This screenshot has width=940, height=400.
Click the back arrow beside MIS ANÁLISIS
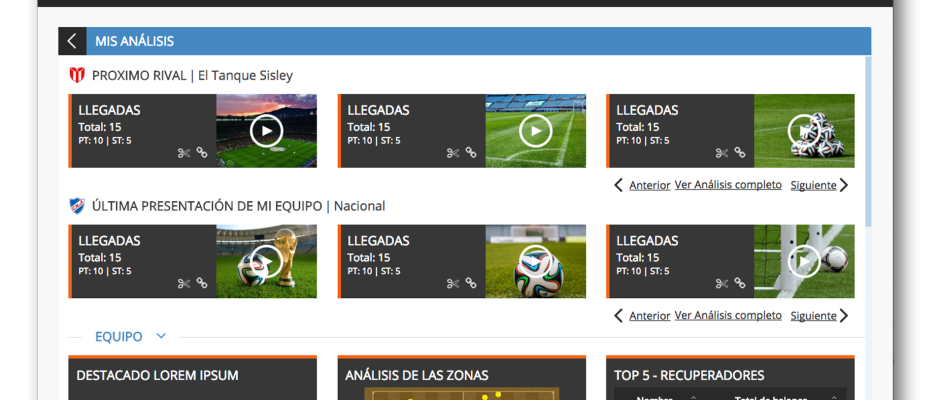point(72,41)
